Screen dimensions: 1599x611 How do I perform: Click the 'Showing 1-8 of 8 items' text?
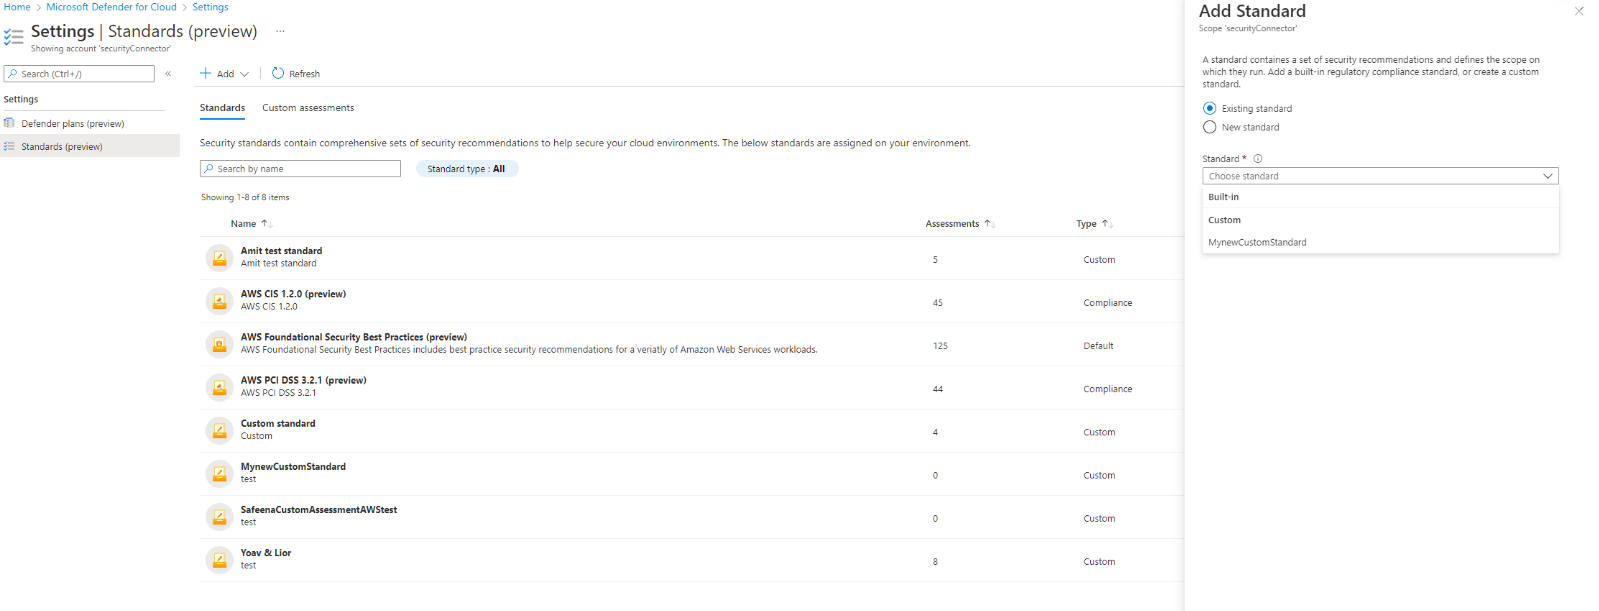(245, 197)
